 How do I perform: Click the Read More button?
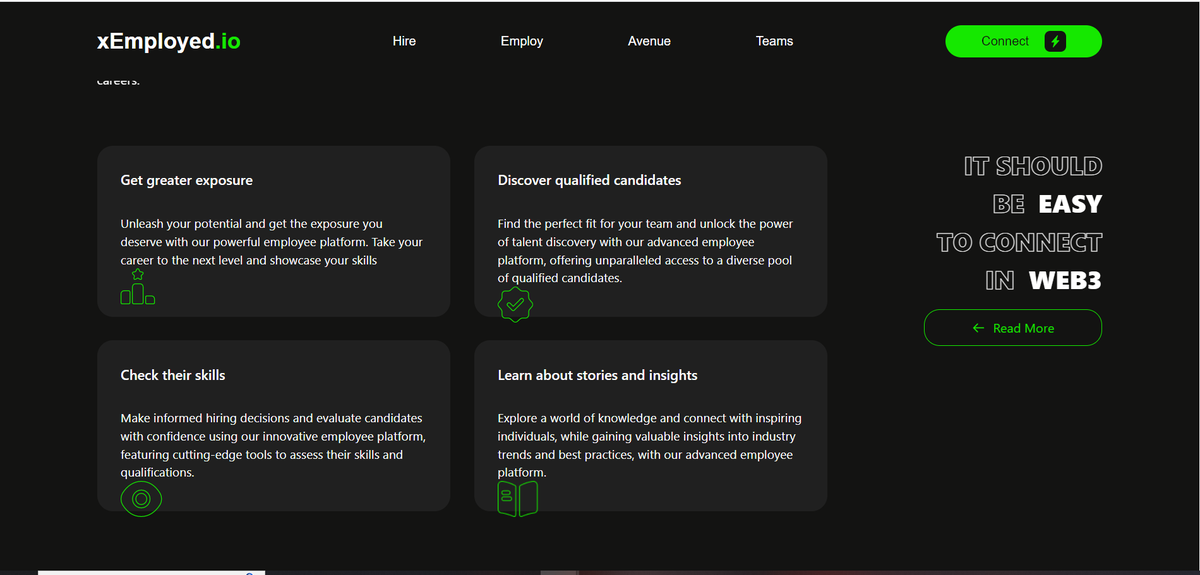[x=1013, y=328]
